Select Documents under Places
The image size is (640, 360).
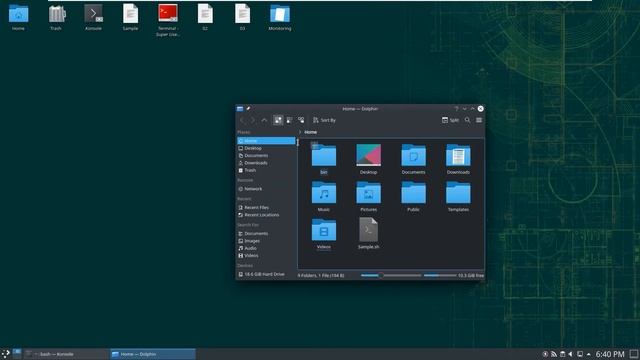tap(266, 156)
